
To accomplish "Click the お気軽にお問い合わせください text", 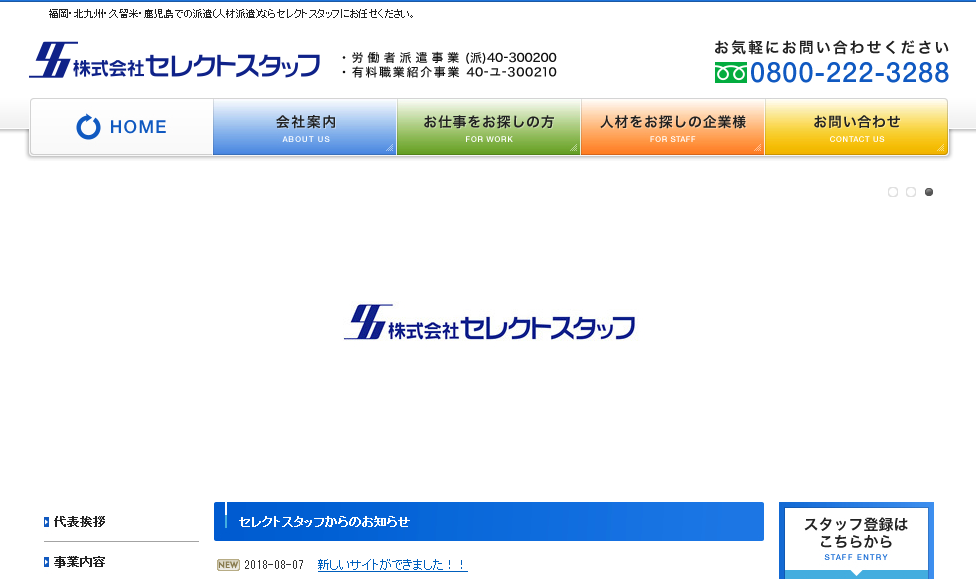I will pos(832,47).
